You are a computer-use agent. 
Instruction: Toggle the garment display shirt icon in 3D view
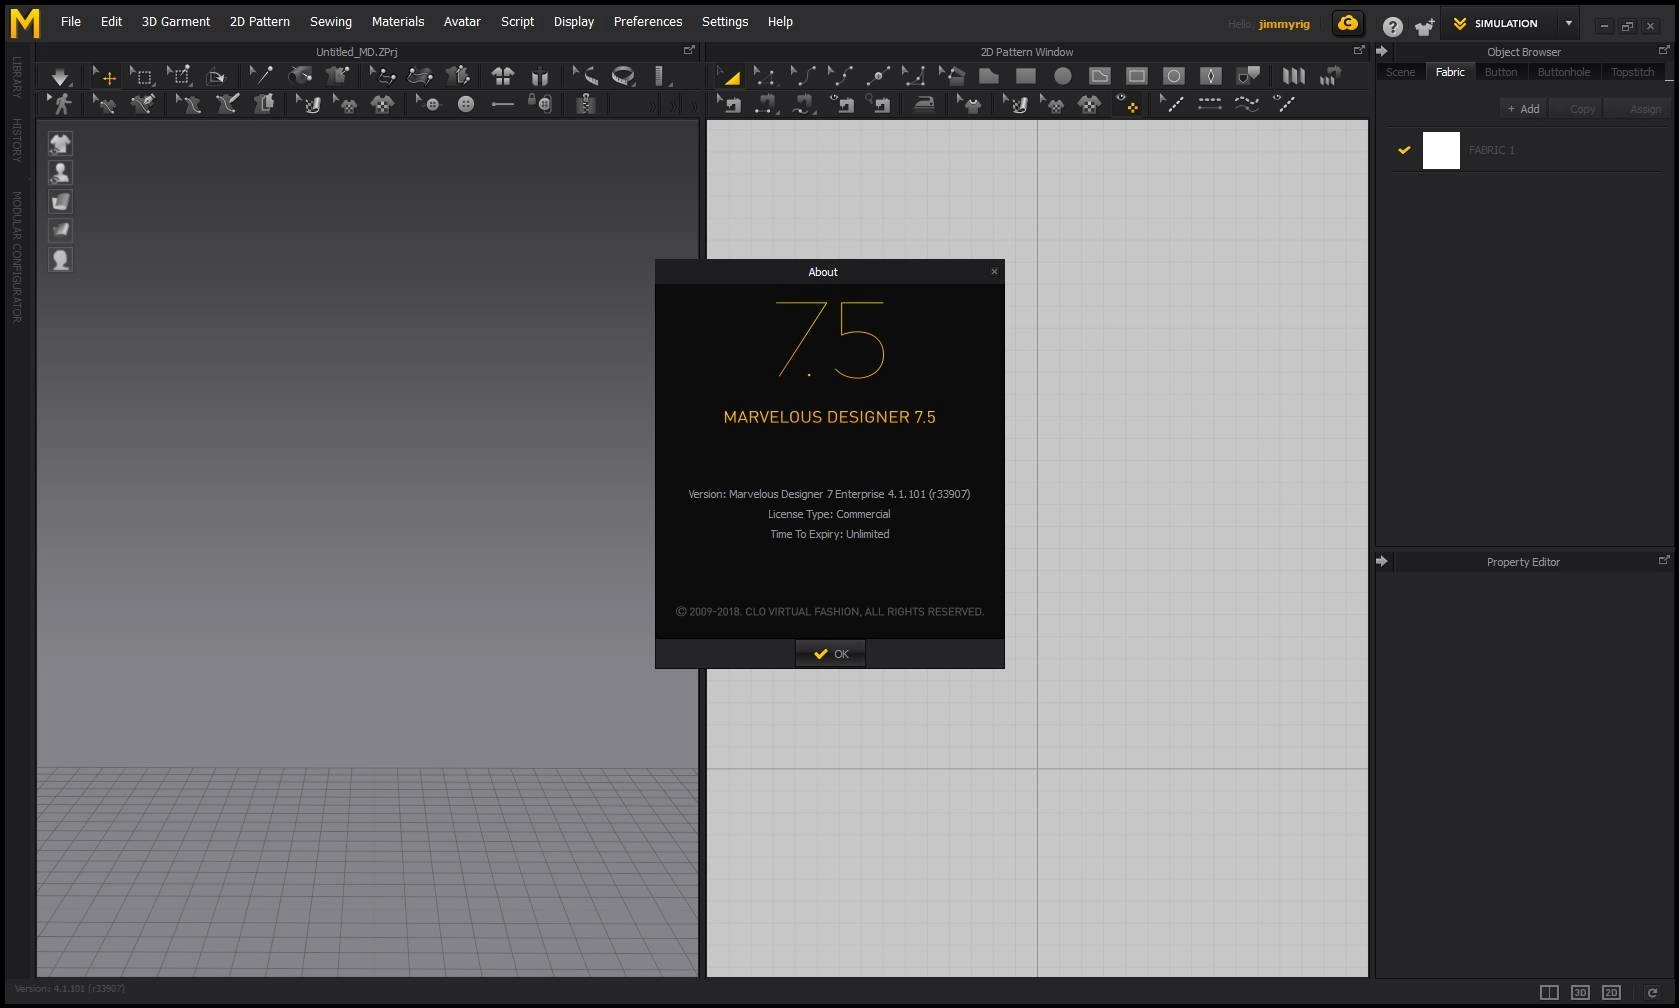point(61,144)
